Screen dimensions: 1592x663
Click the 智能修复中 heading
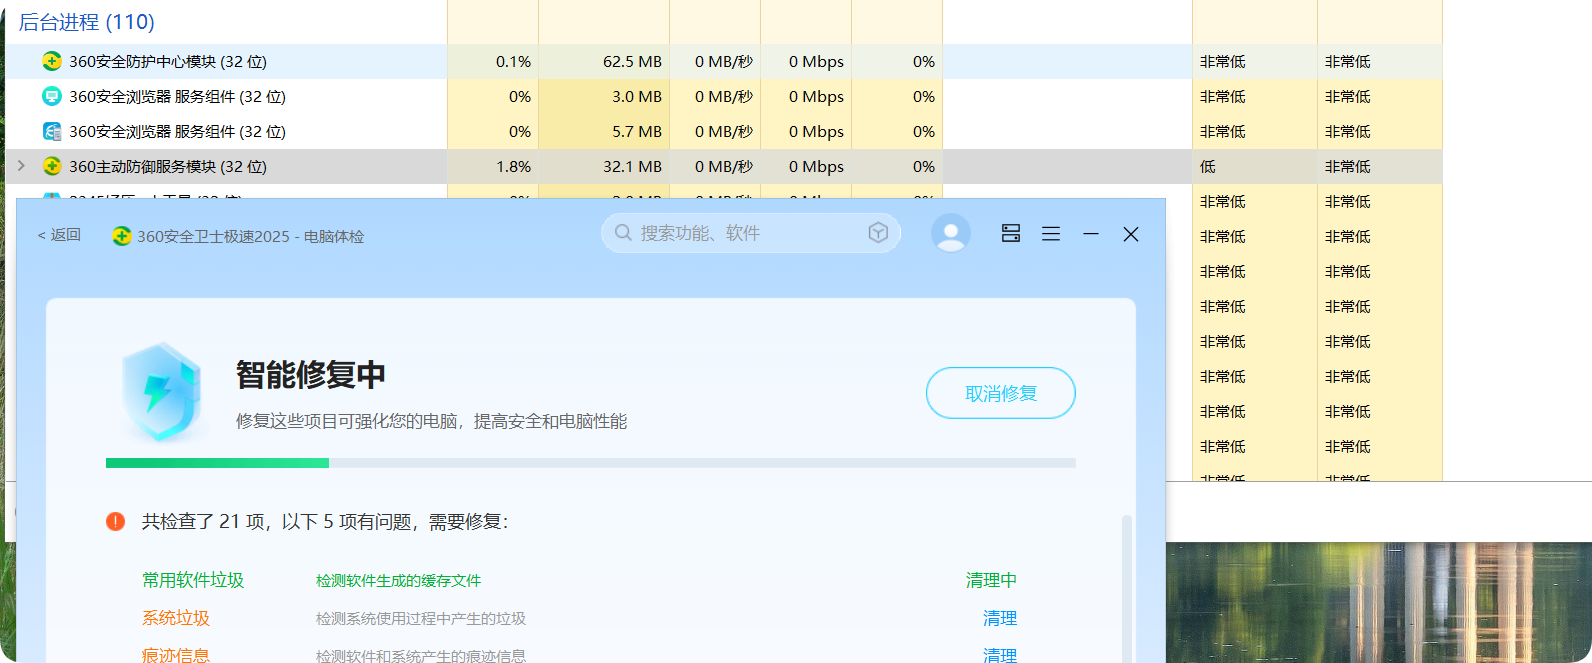(x=311, y=375)
